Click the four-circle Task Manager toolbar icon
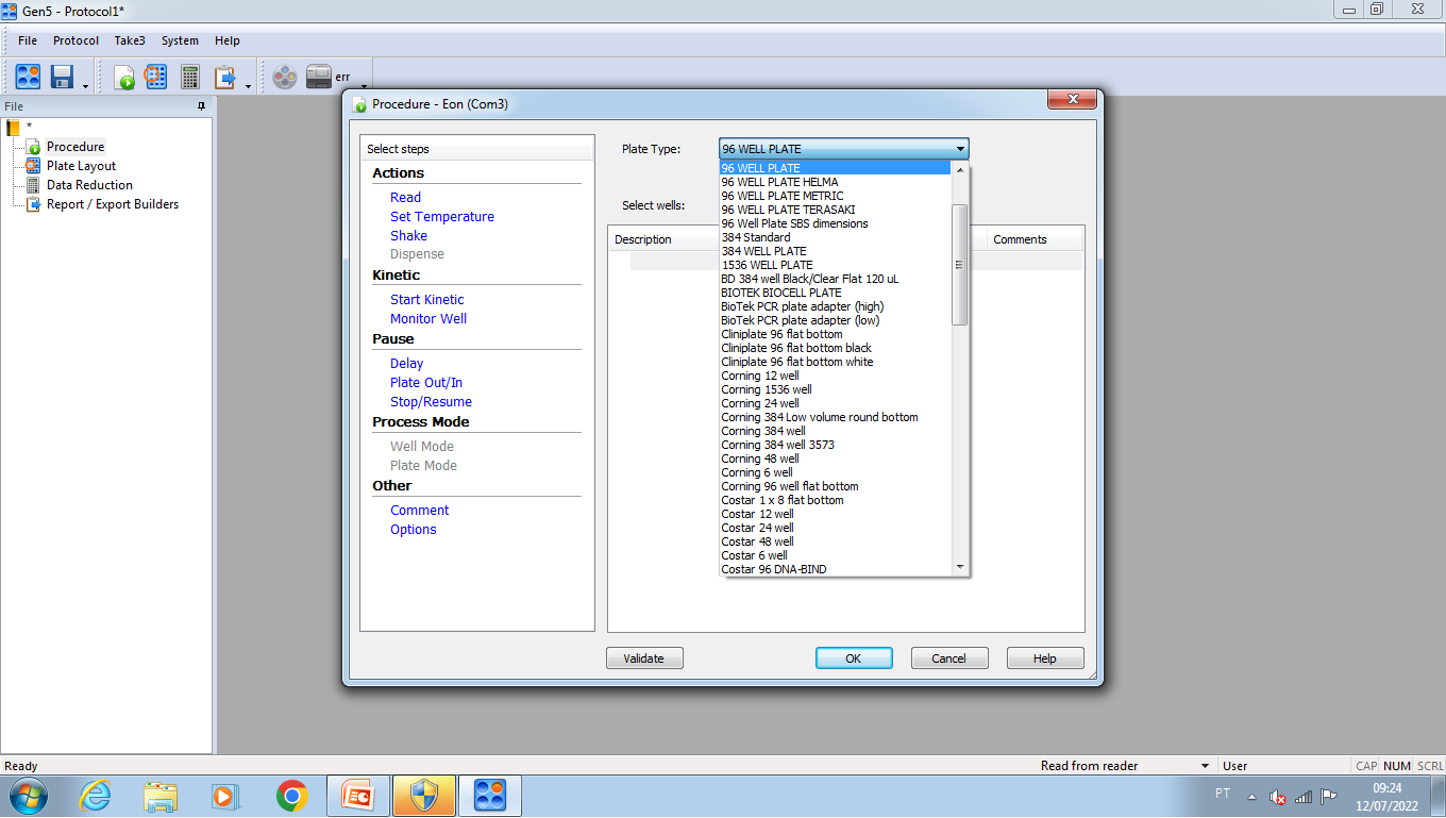 tap(28, 77)
